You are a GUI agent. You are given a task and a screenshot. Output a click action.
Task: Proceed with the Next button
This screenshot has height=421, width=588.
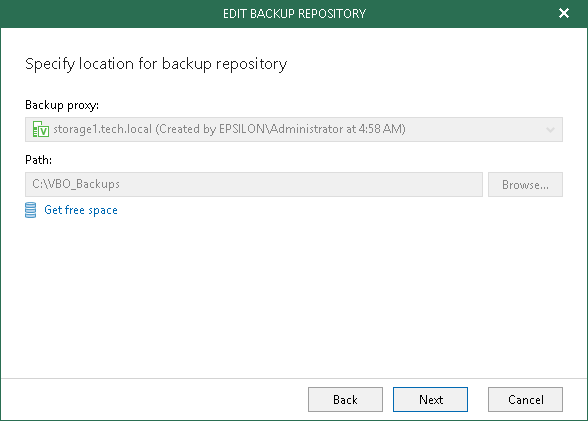click(x=430, y=400)
